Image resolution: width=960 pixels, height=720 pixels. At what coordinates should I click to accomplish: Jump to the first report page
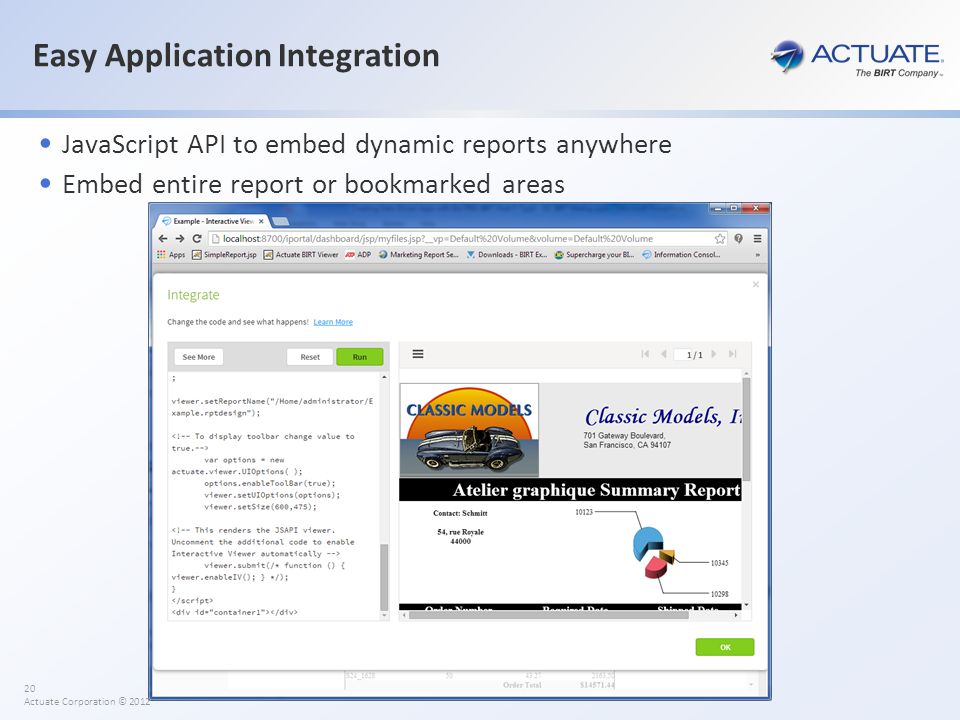(645, 354)
